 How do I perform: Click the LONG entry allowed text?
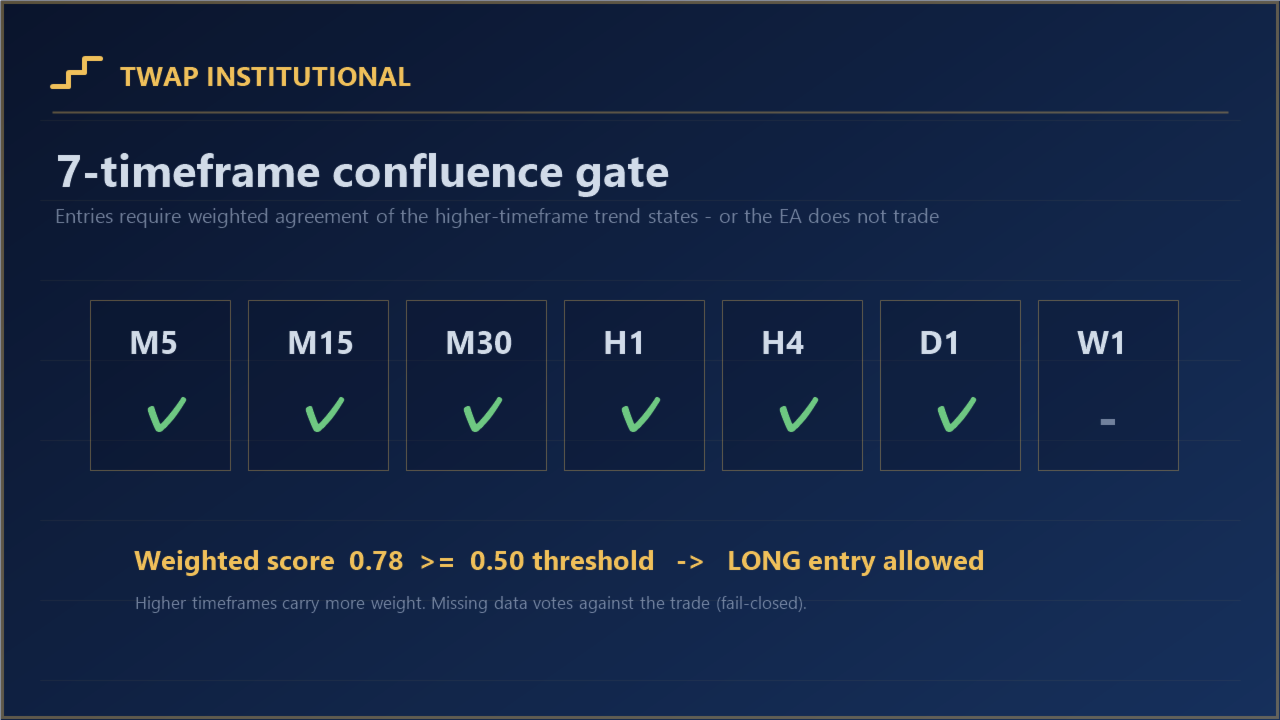pos(856,561)
